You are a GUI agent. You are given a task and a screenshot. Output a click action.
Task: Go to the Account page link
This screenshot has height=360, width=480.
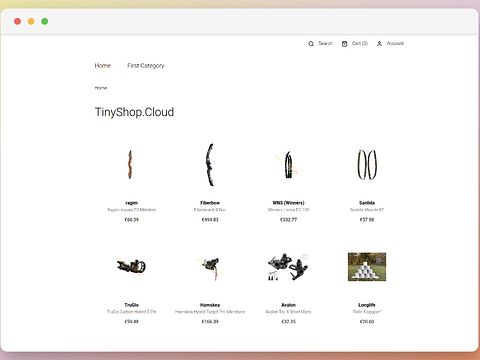[x=395, y=43]
